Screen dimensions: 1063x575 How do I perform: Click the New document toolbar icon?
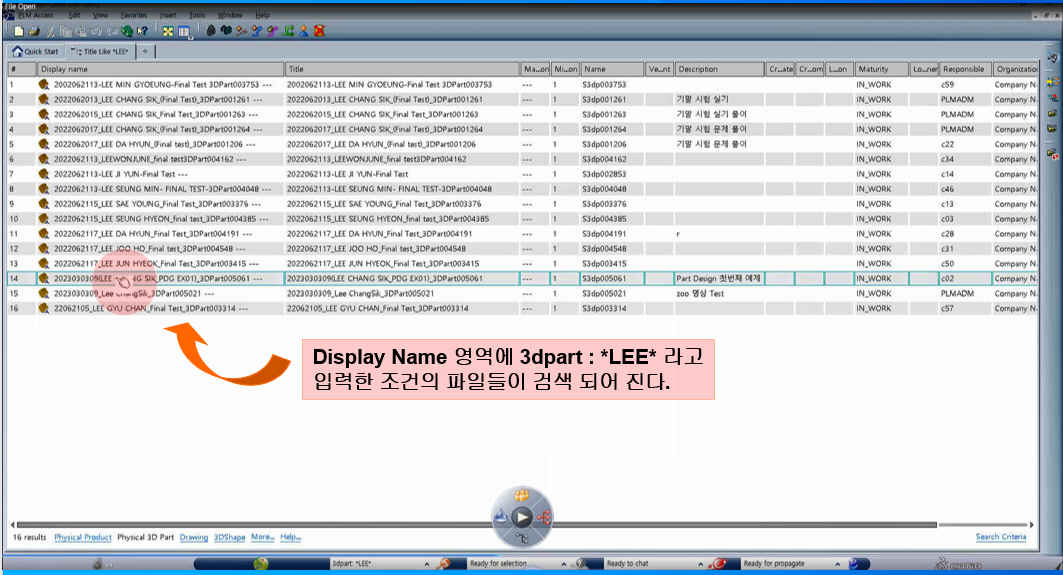(x=19, y=31)
